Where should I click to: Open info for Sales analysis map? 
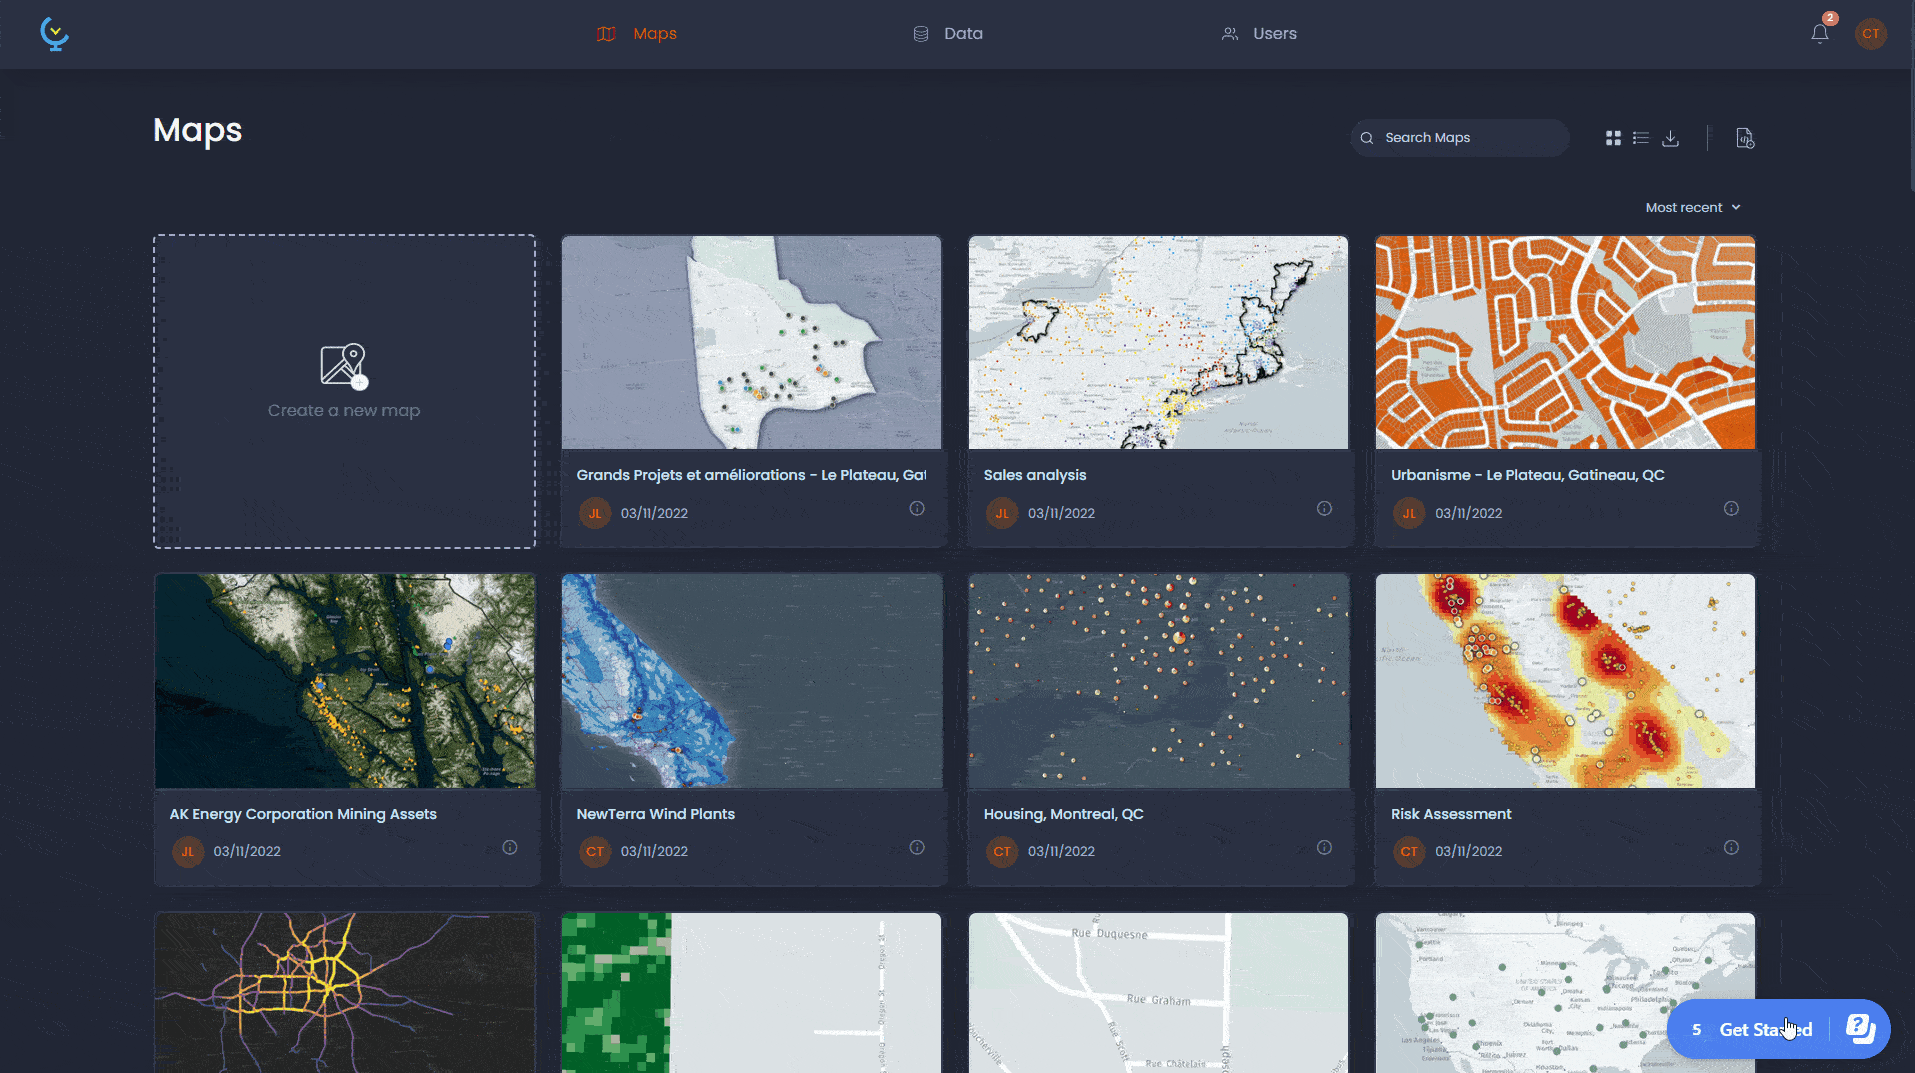coord(1324,509)
